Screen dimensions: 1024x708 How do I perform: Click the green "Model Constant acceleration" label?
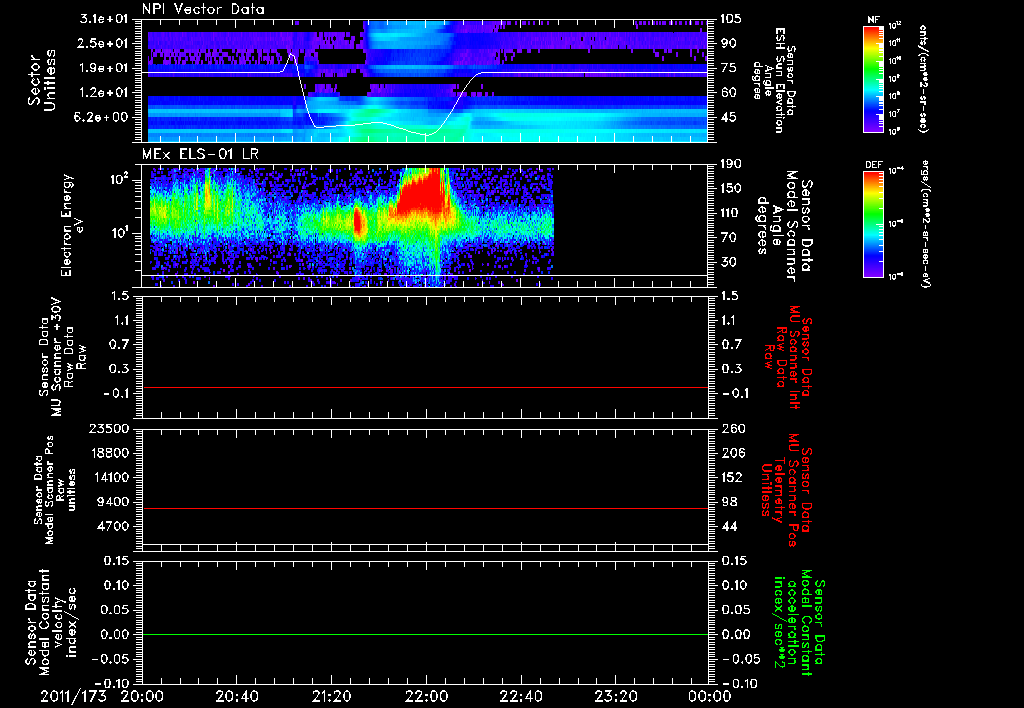[x=800, y=622]
